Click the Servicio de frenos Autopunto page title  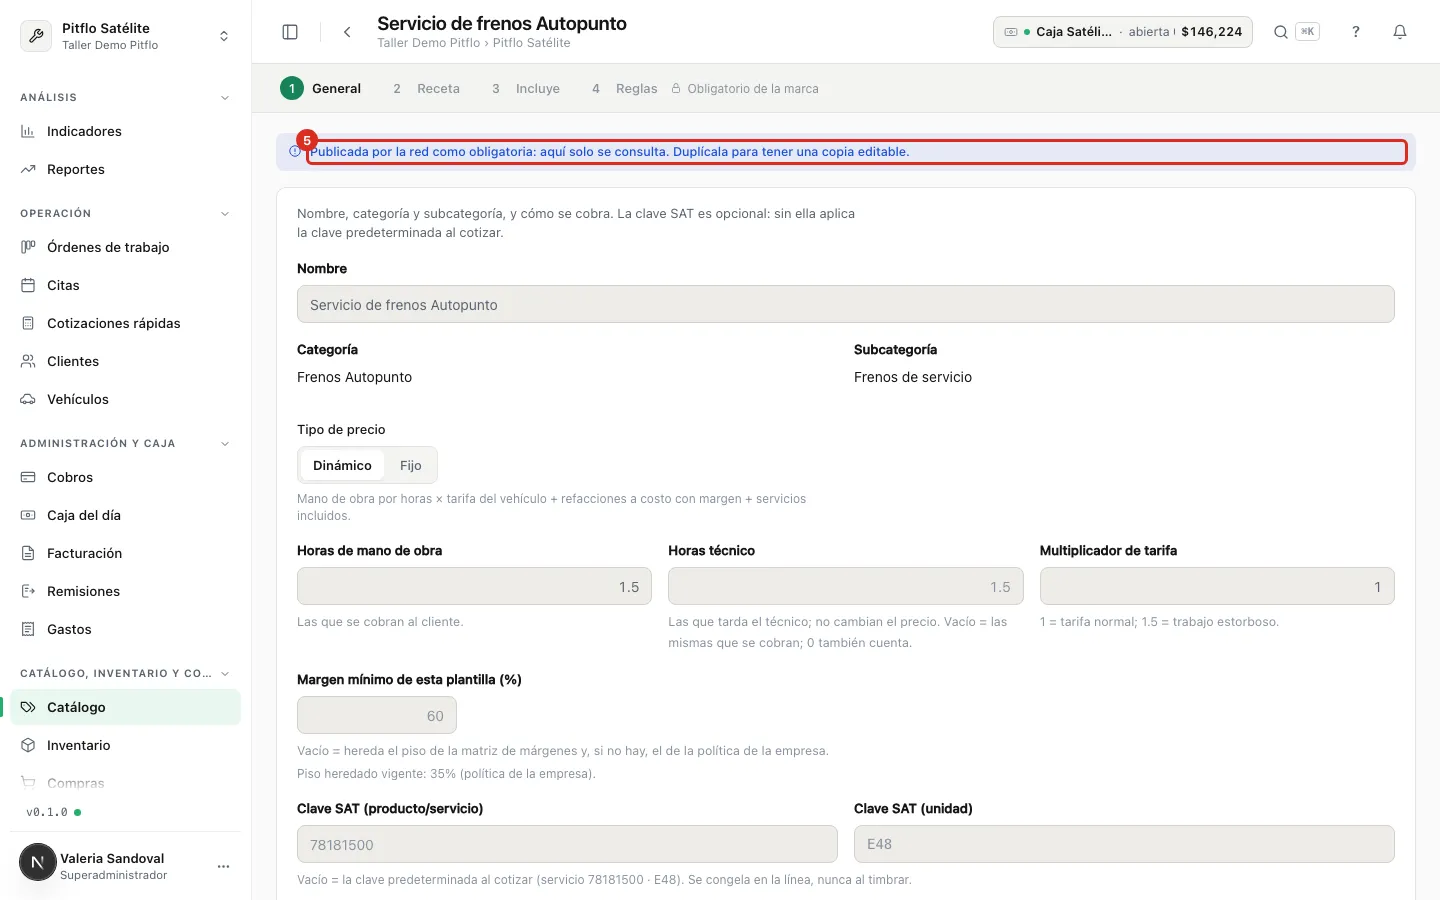[502, 23]
